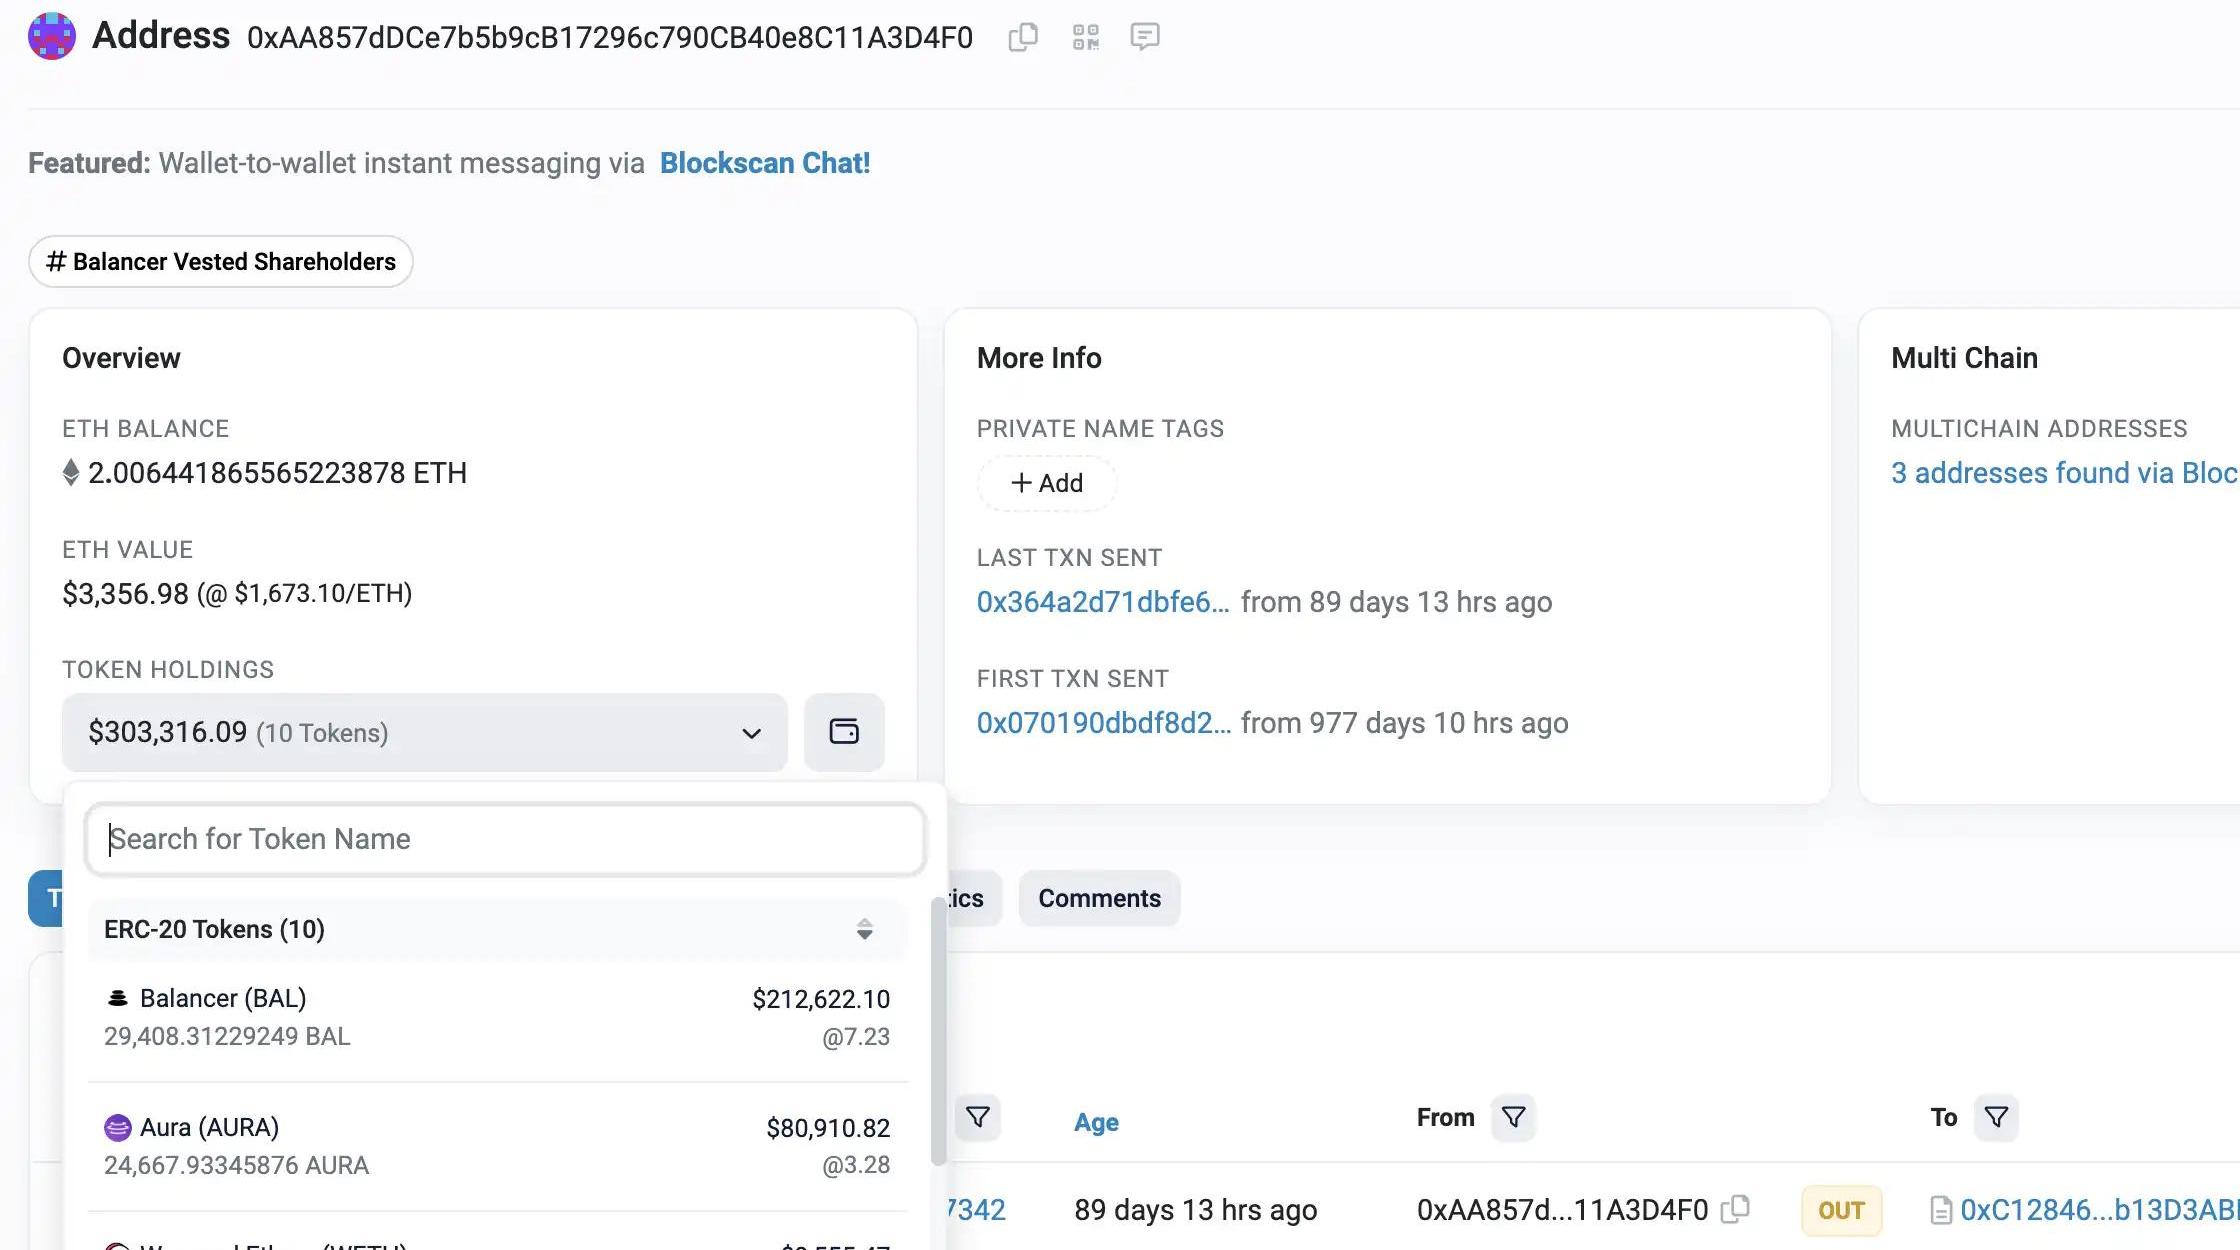Click the ETH balance 2.006441865565223878
Image resolution: width=2240 pixels, height=1250 pixels.
coord(277,473)
